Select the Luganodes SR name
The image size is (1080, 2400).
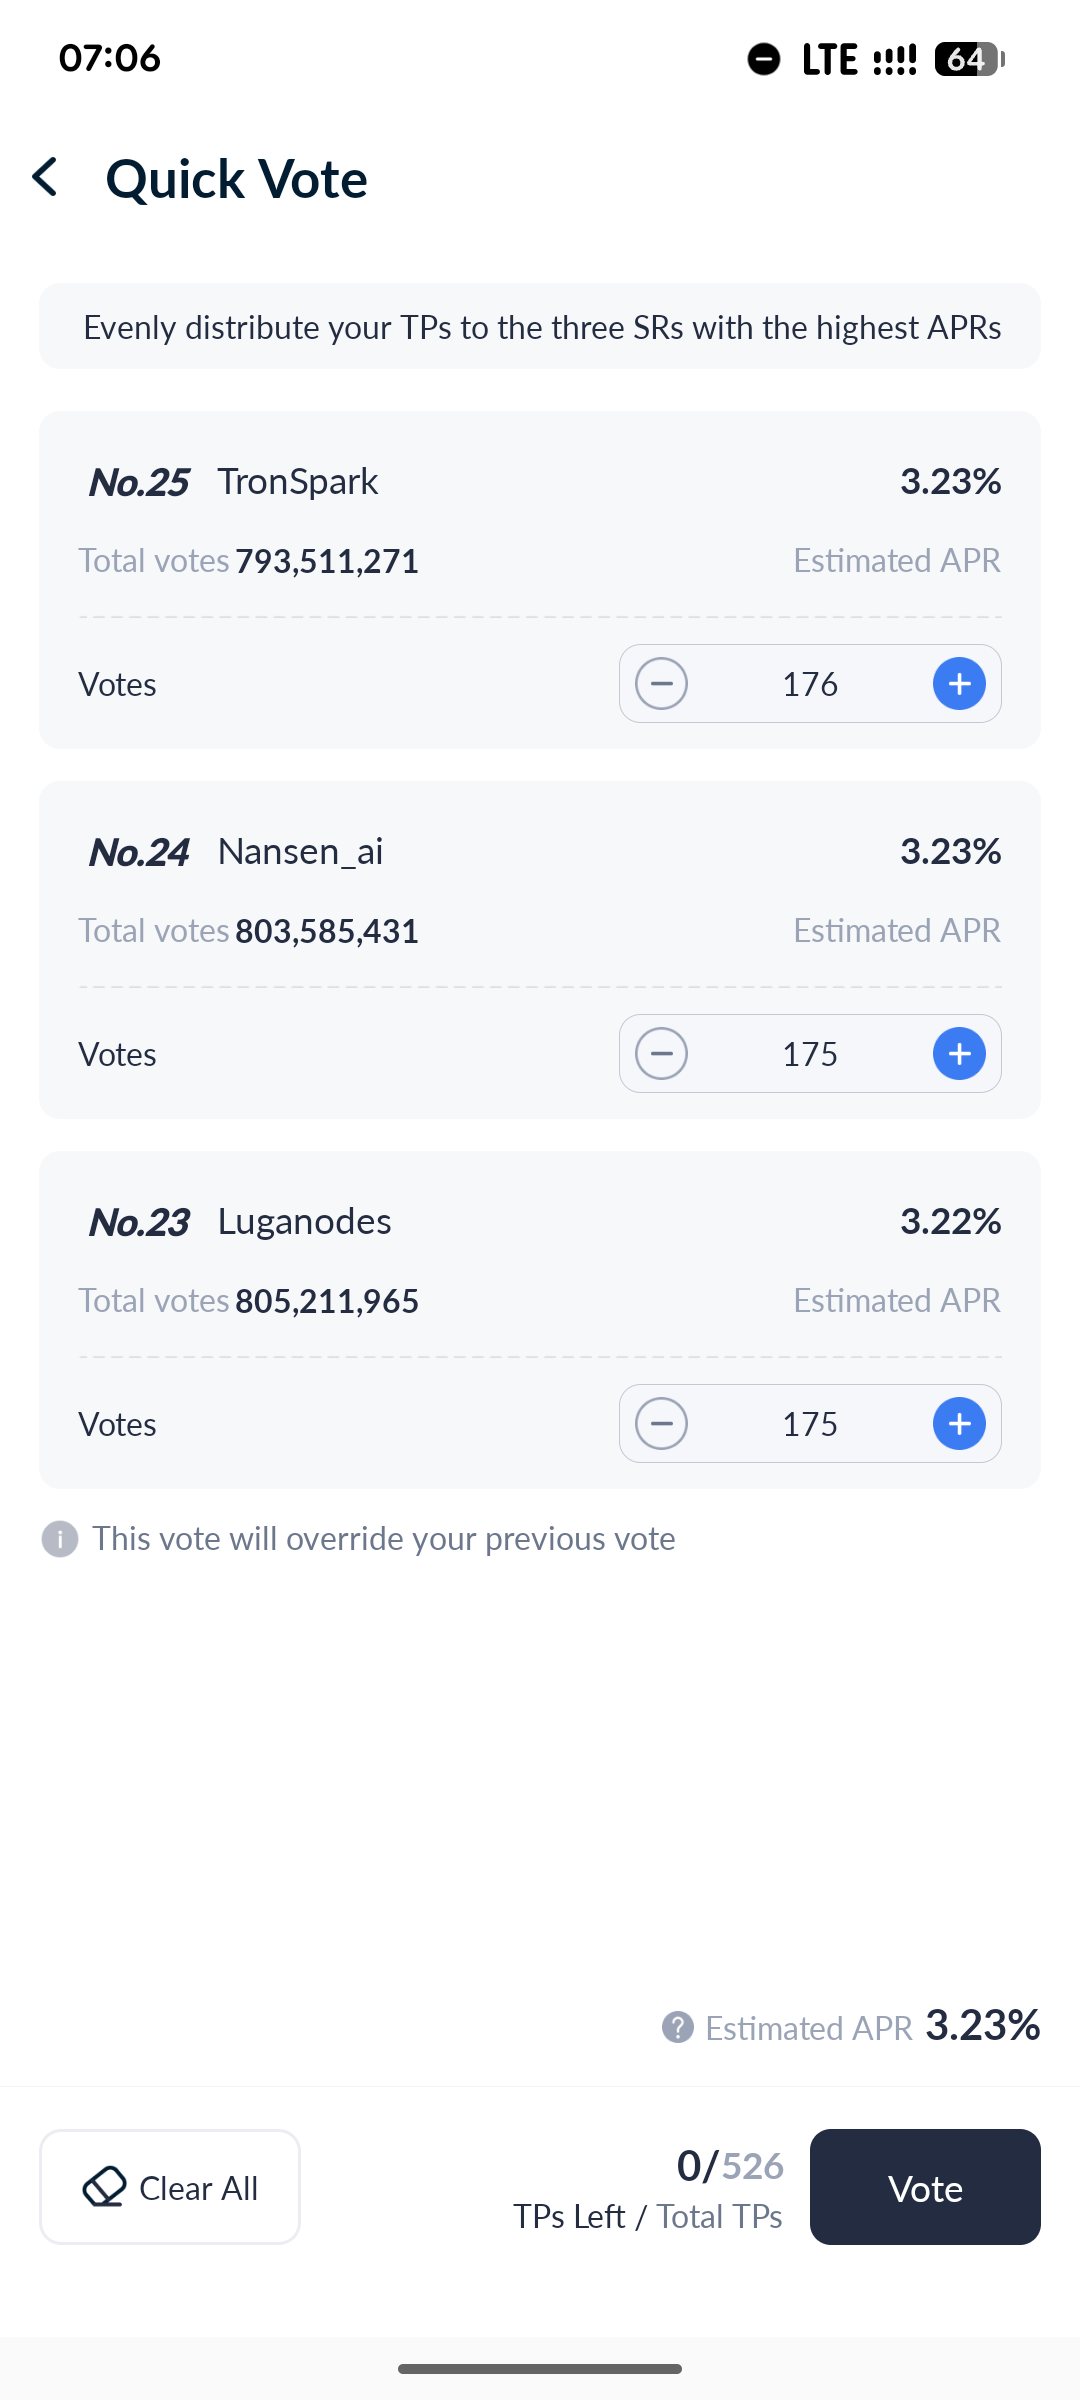pyautogui.click(x=304, y=1222)
